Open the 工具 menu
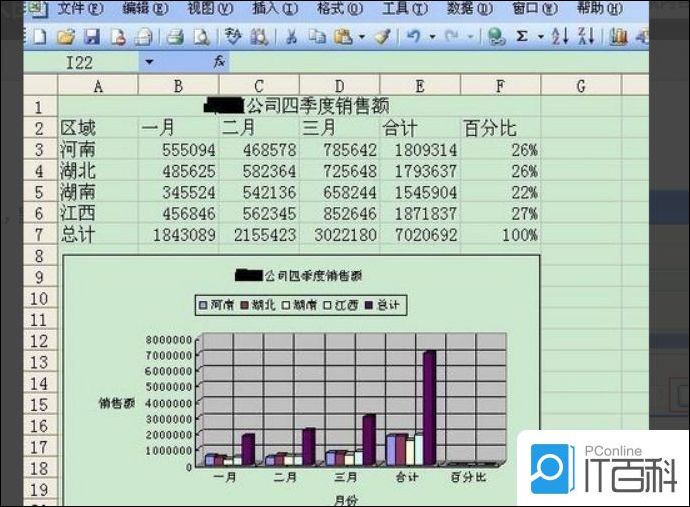Viewport: 690px width, 507px height. click(405, 8)
